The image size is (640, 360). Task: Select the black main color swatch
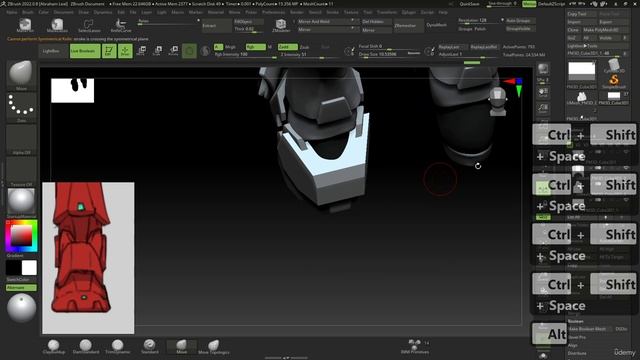pyautogui.click(x=13, y=268)
